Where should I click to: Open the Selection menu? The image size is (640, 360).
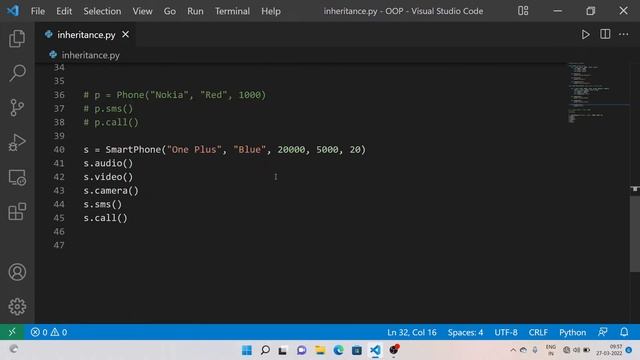102,11
